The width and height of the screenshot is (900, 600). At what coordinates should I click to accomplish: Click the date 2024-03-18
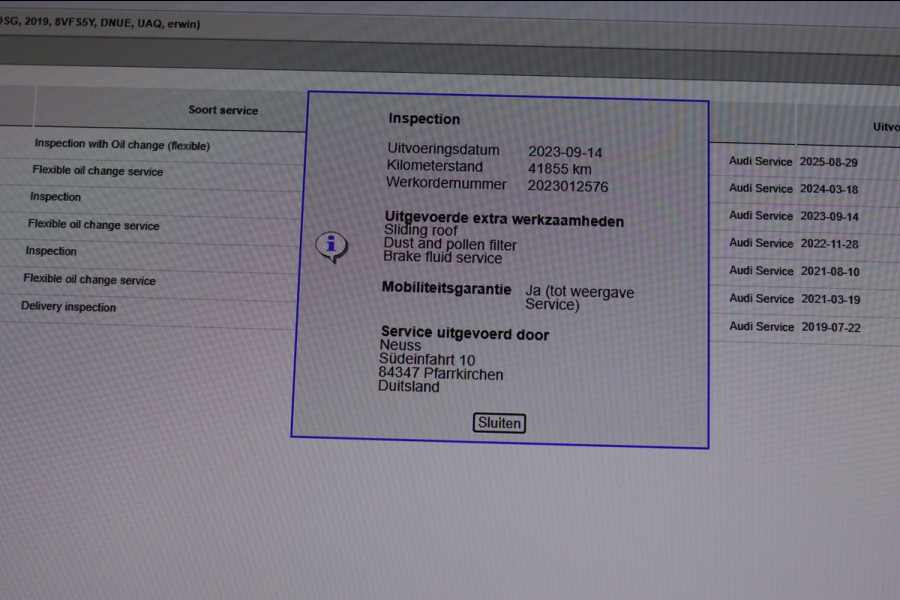click(x=829, y=189)
